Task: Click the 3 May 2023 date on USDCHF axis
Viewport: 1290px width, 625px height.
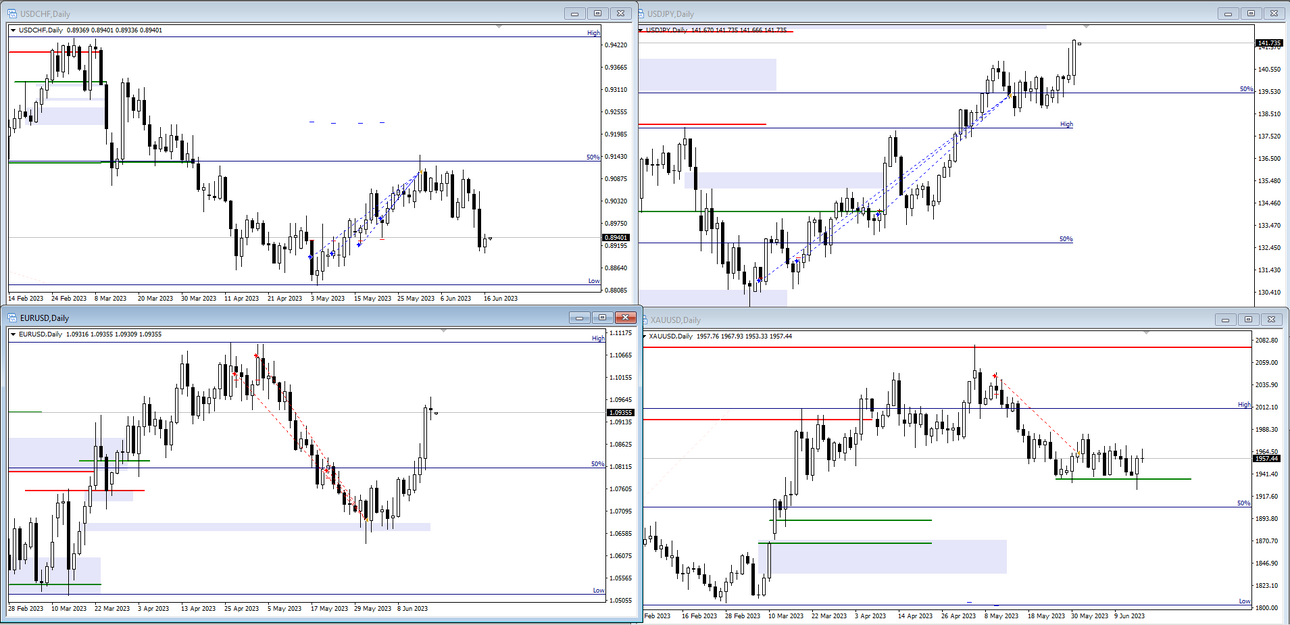Action: click(326, 298)
